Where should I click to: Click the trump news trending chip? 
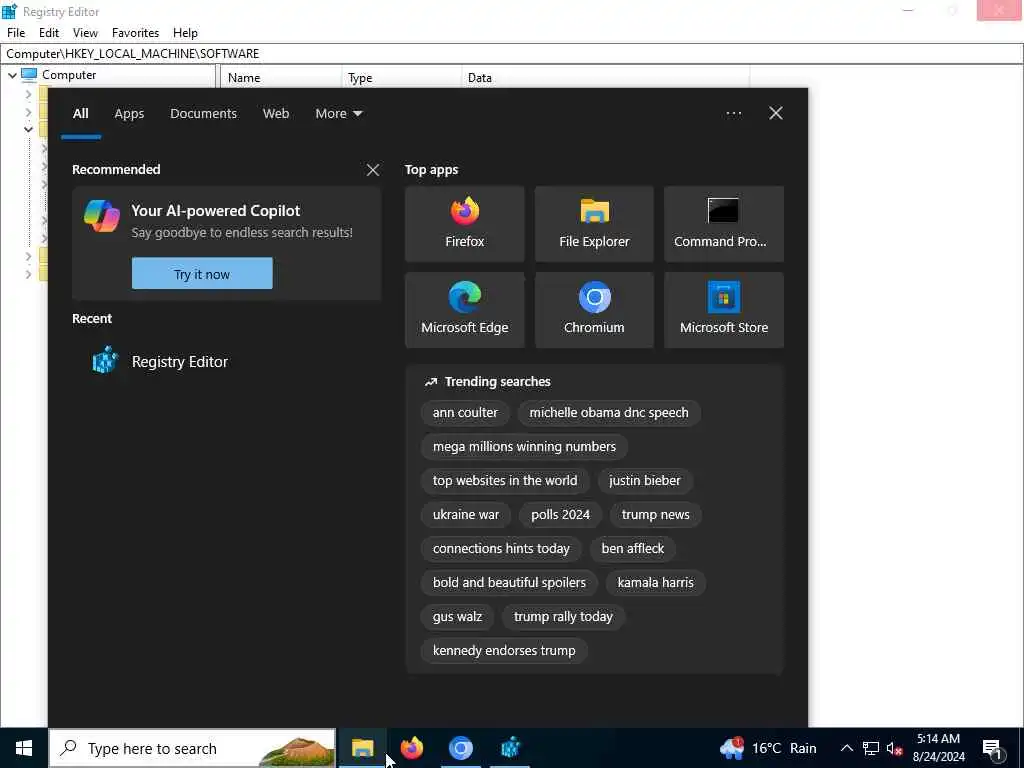(655, 515)
